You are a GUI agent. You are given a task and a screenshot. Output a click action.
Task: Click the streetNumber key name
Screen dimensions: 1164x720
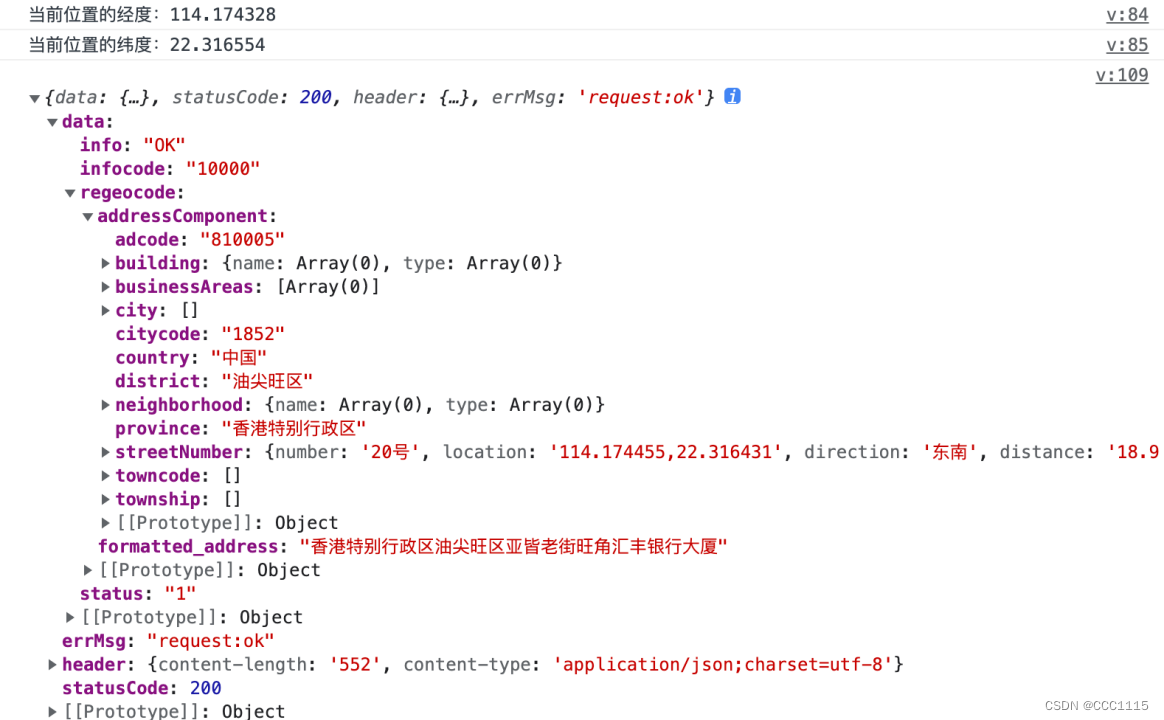179,452
